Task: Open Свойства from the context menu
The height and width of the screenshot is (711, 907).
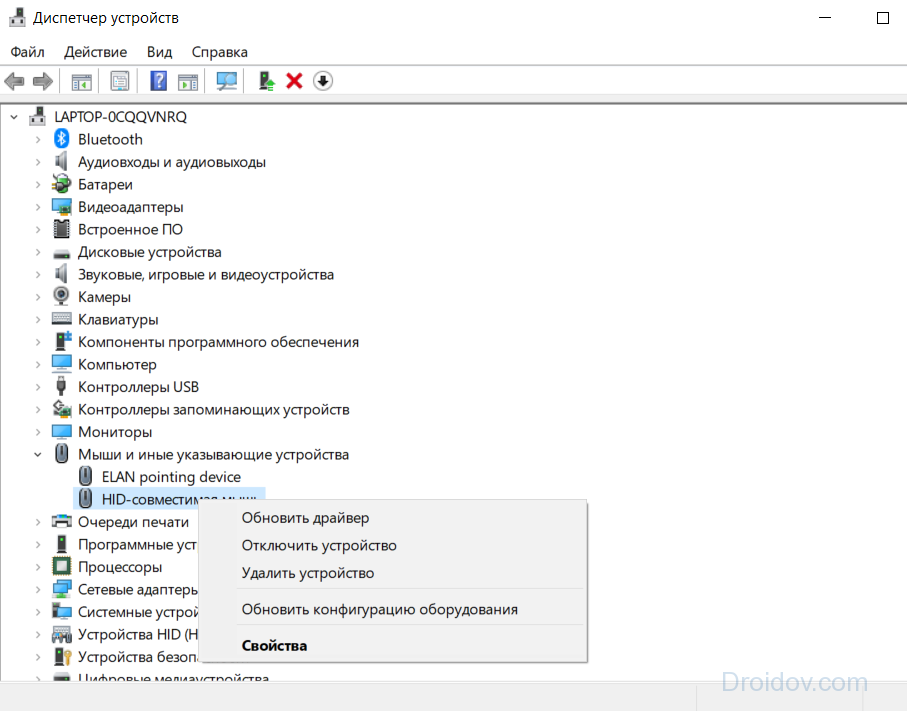Action: pyautogui.click(x=274, y=645)
